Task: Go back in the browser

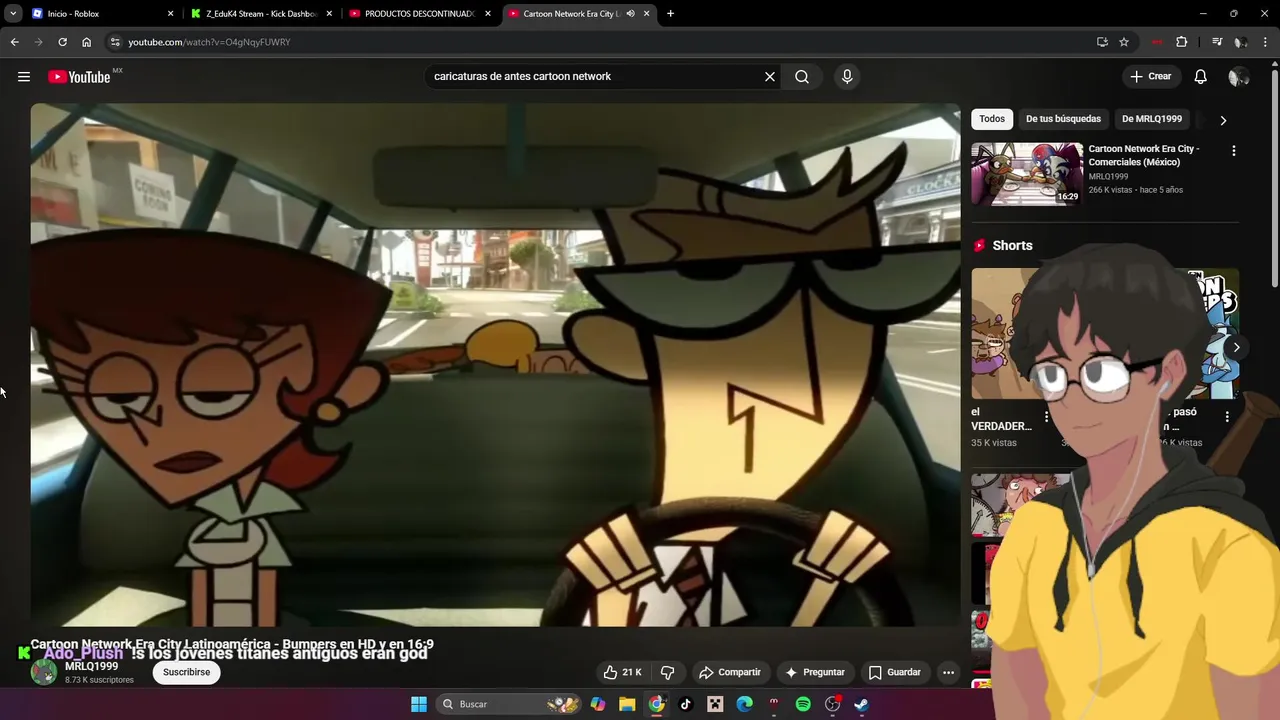Action: click(14, 42)
